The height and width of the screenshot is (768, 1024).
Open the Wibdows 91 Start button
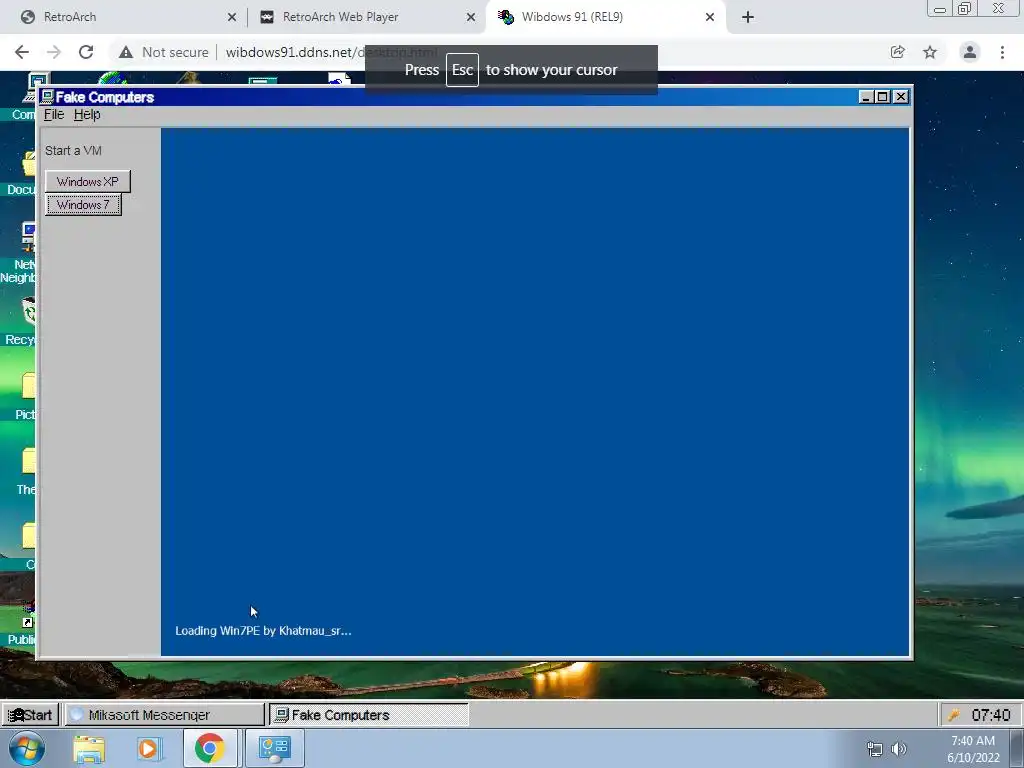point(30,715)
